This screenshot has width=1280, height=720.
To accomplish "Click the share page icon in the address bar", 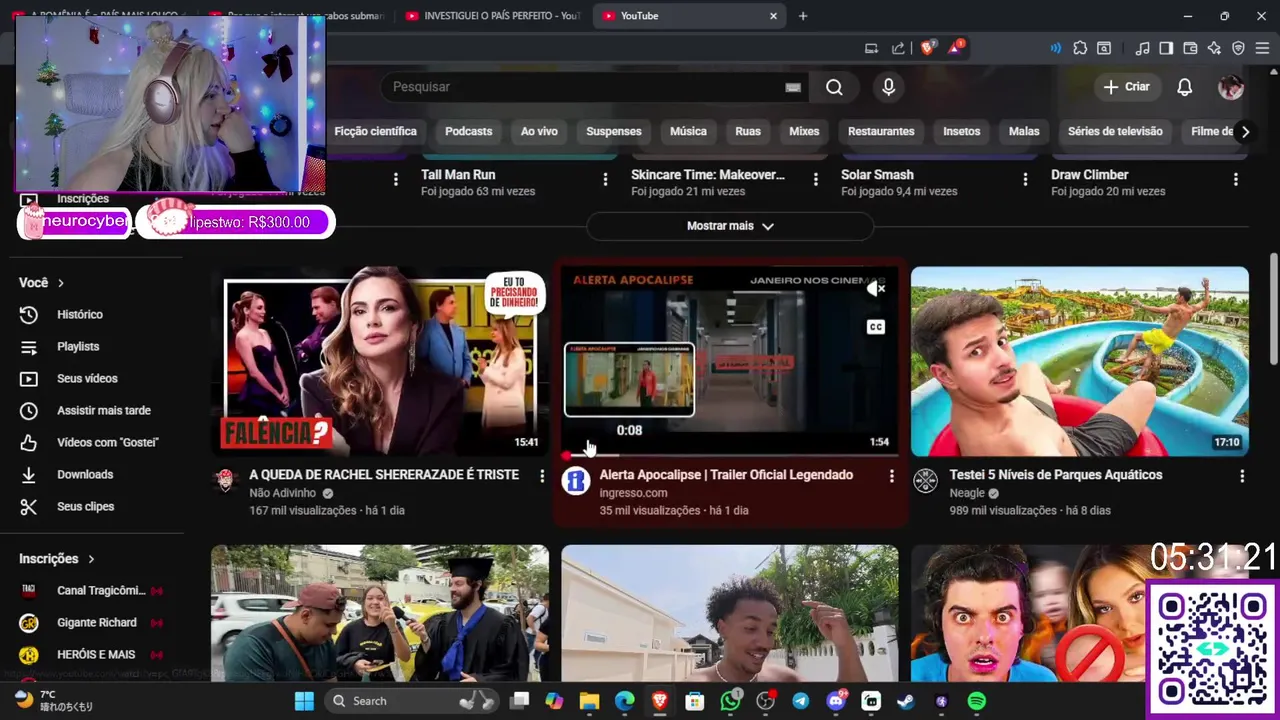I will (898, 48).
